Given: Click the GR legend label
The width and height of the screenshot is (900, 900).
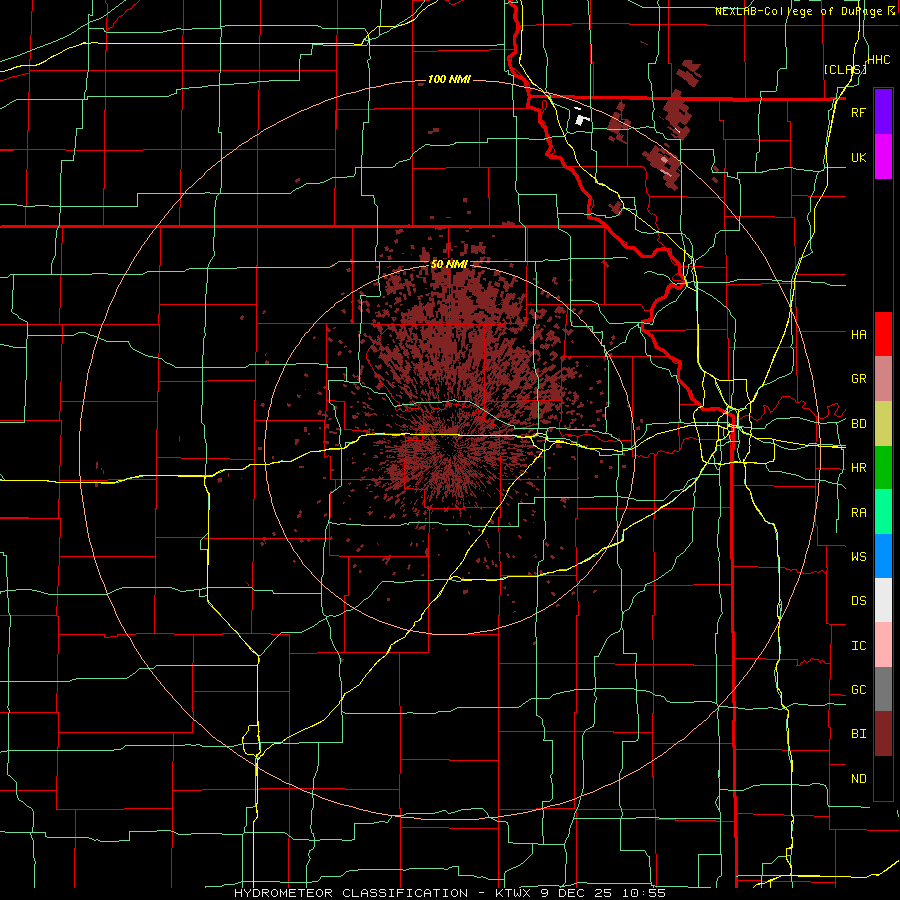Looking at the screenshot, I should pyautogui.click(x=858, y=379).
